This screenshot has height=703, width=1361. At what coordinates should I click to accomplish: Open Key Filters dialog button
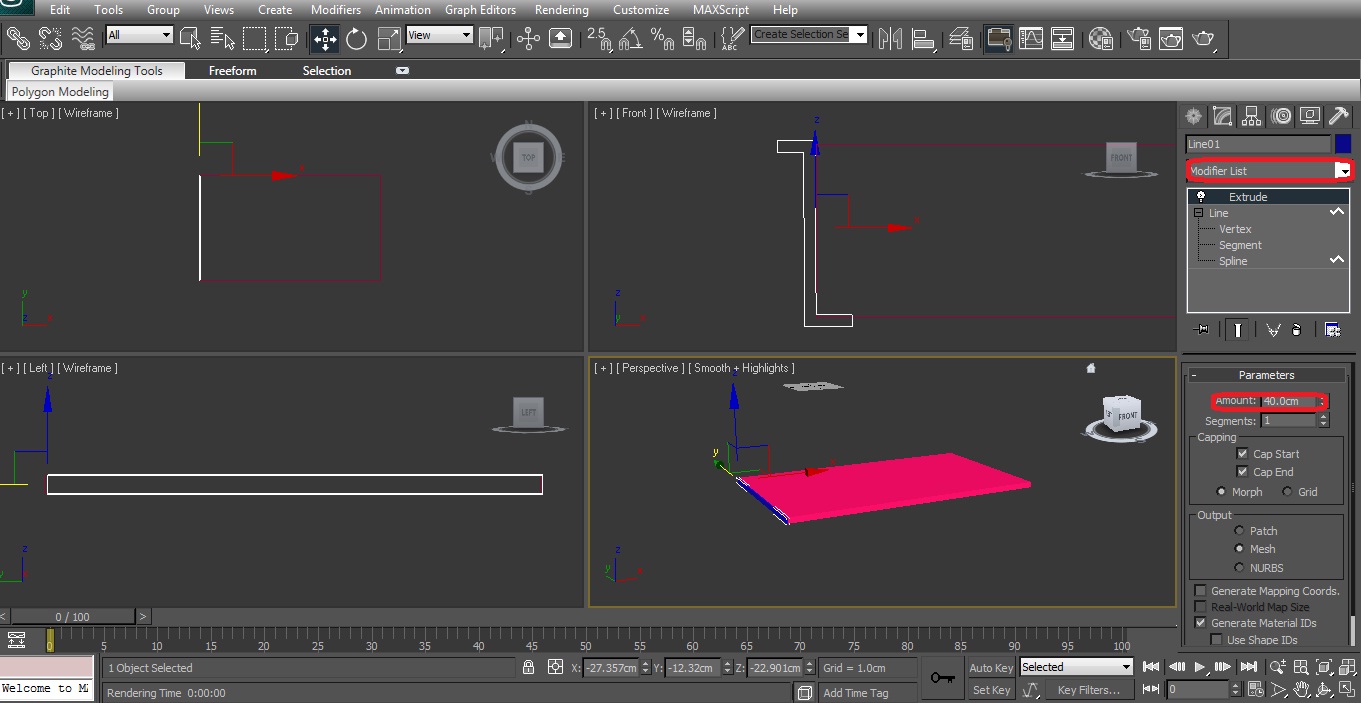pos(1090,690)
